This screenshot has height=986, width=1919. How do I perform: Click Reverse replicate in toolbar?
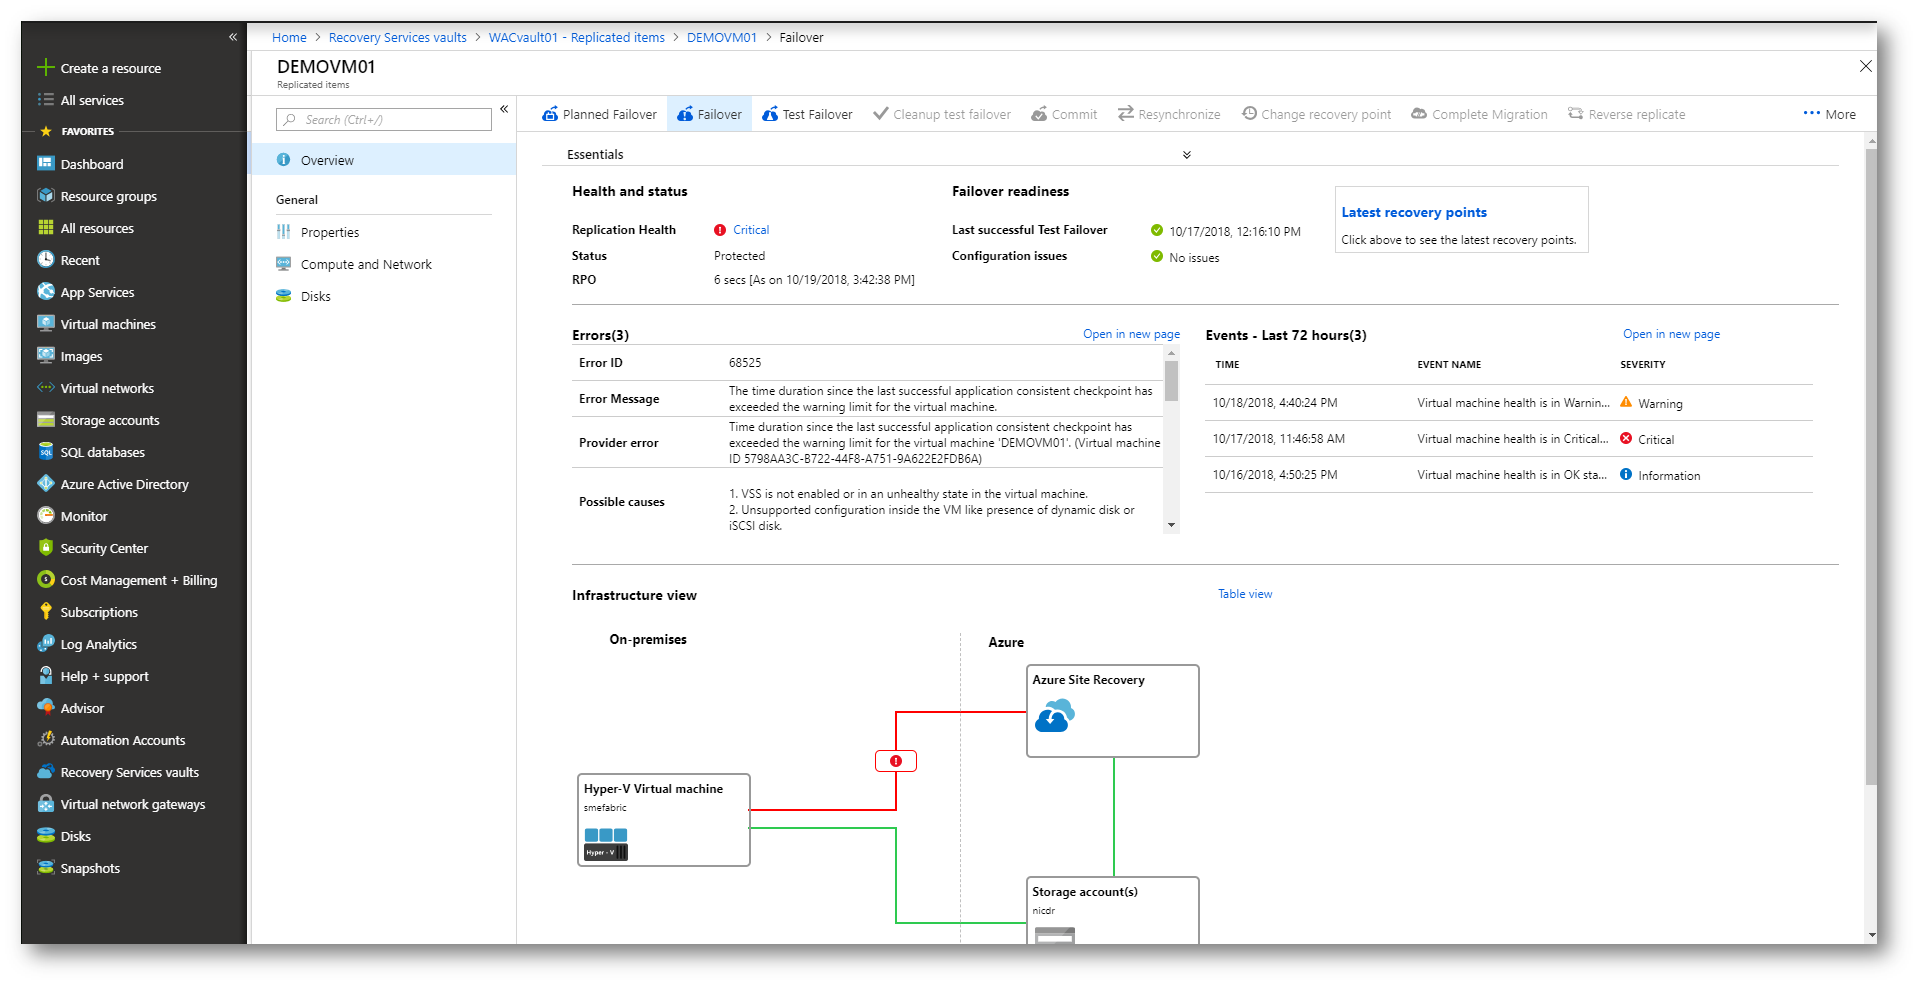[x=1626, y=114]
